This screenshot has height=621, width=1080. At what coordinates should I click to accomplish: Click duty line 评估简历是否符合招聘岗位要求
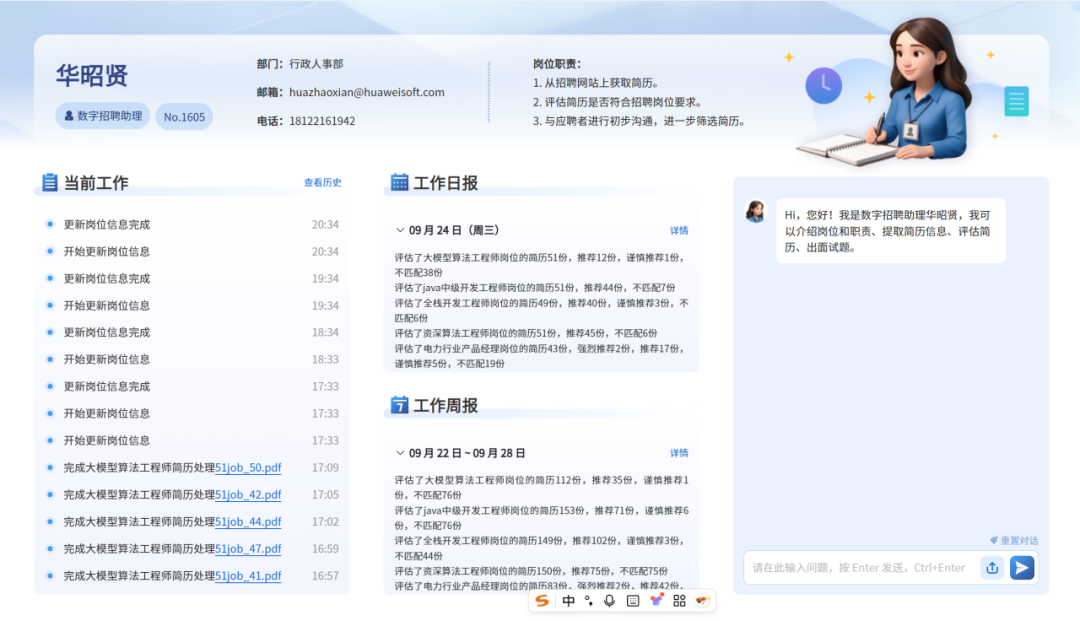[618, 102]
